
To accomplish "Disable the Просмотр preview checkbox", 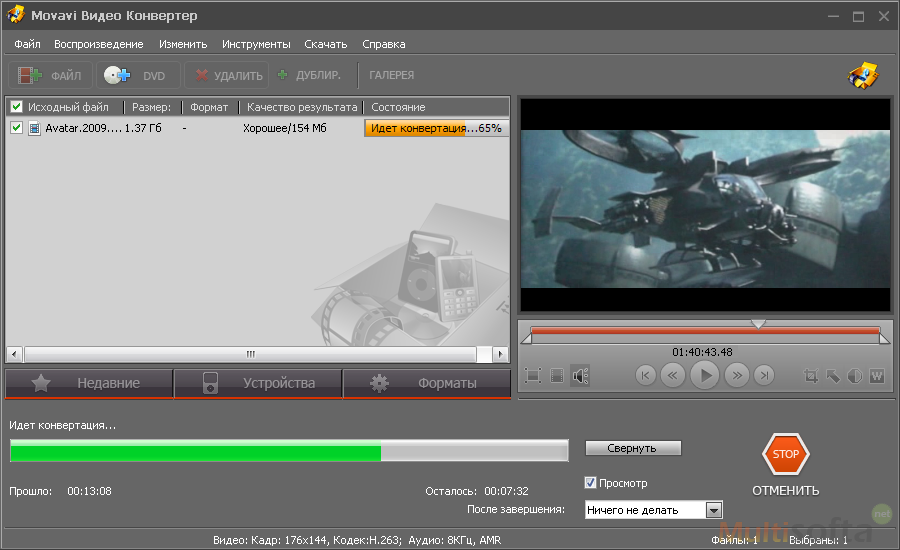I will click(591, 483).
